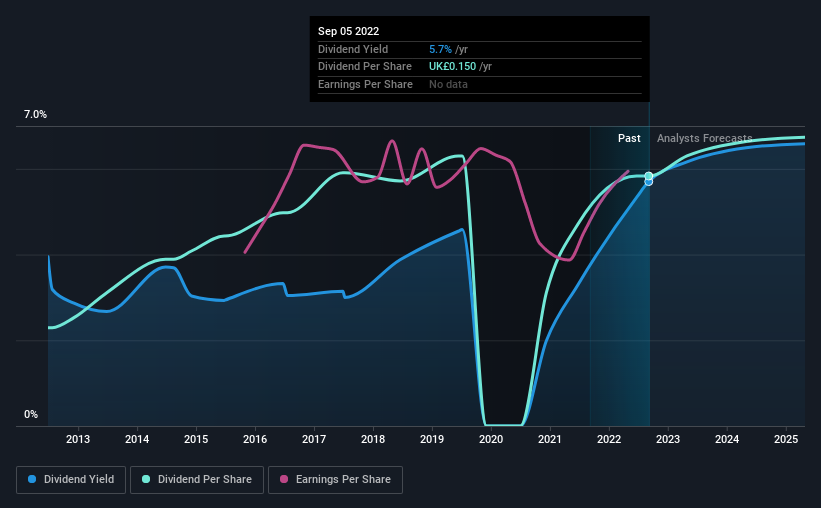821x508 pixels.
Task: Select the 2022 x-axis label
Action: click(x=609, y=439)
